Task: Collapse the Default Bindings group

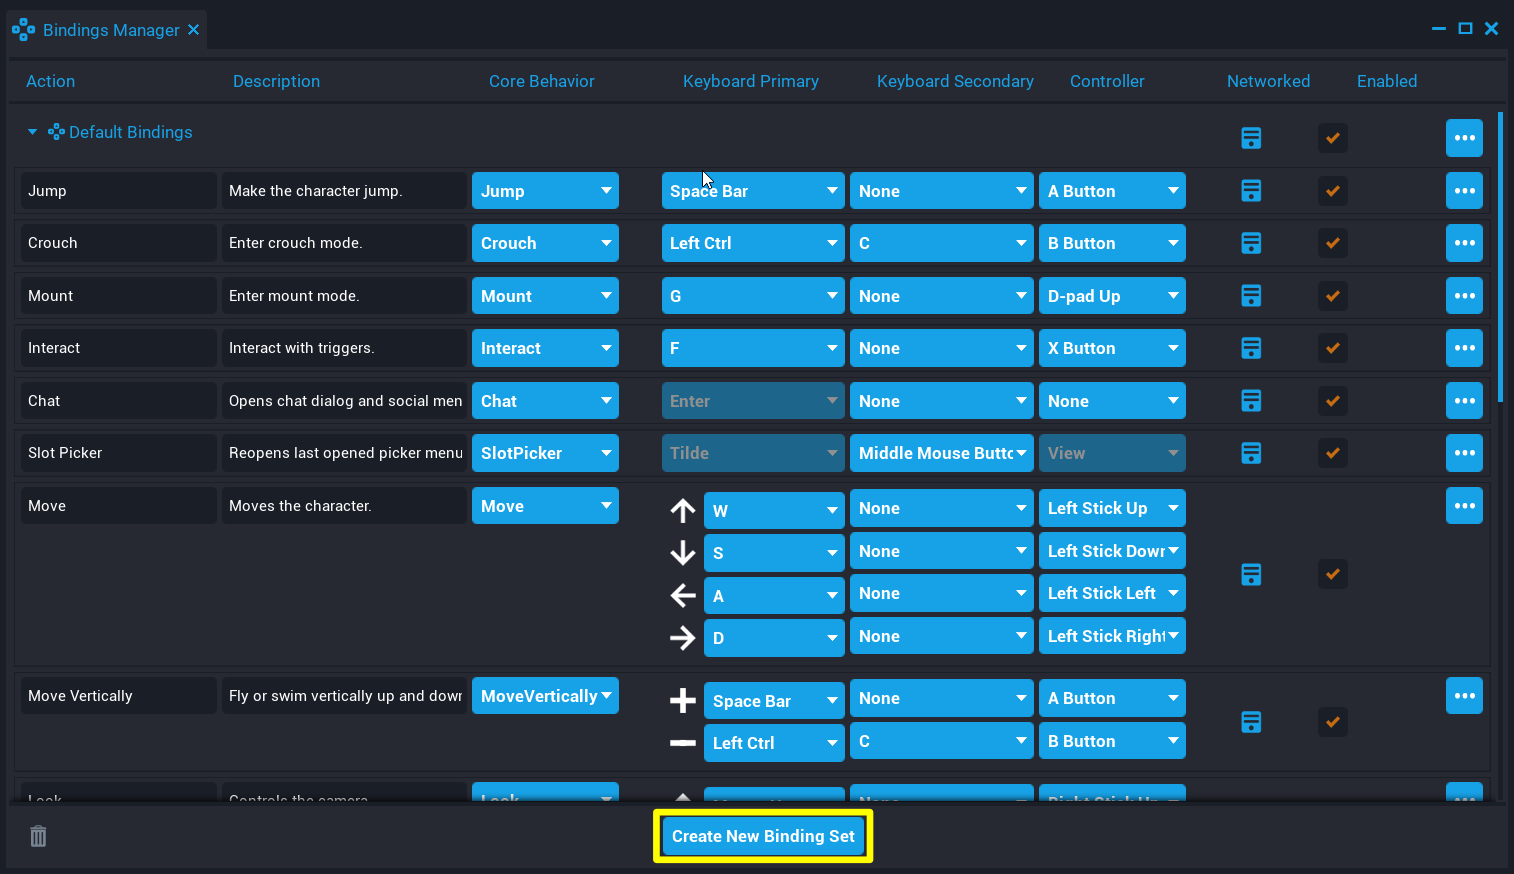Action: [31, 131]
